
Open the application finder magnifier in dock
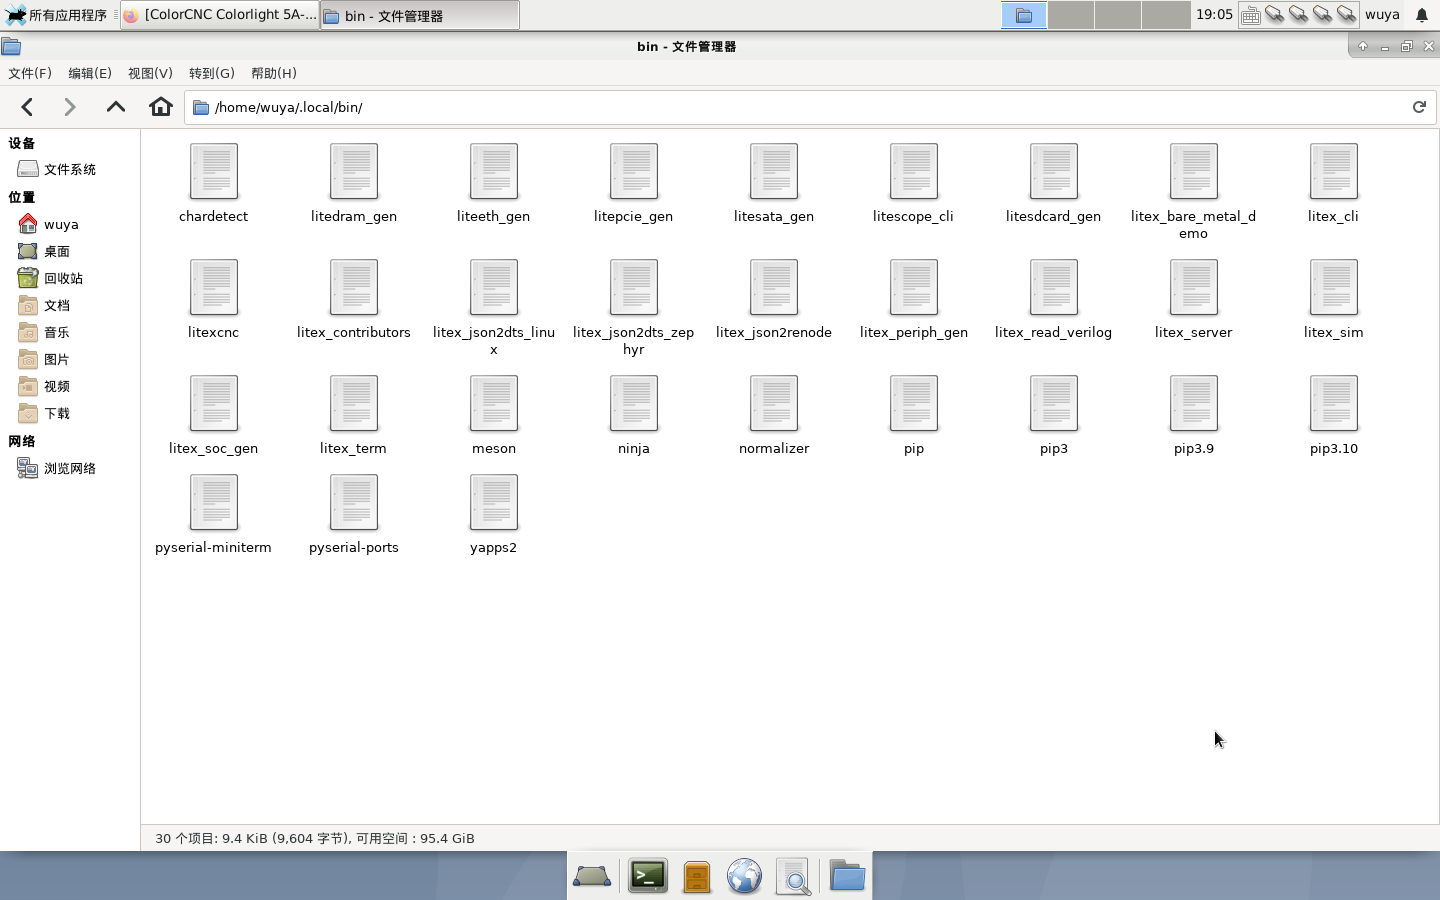tap(793, 876)
